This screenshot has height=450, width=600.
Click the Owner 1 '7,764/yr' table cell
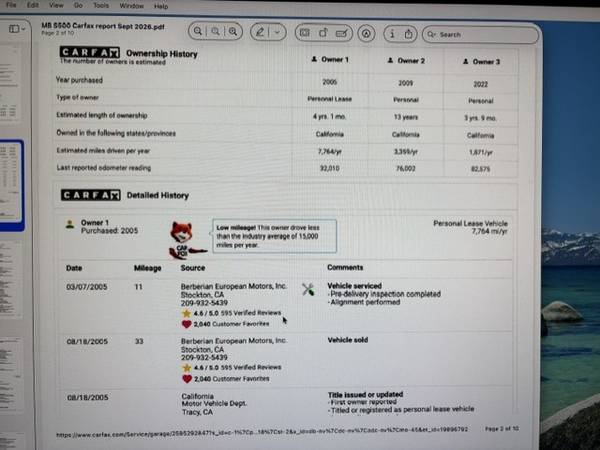click(x=329, y=152)
